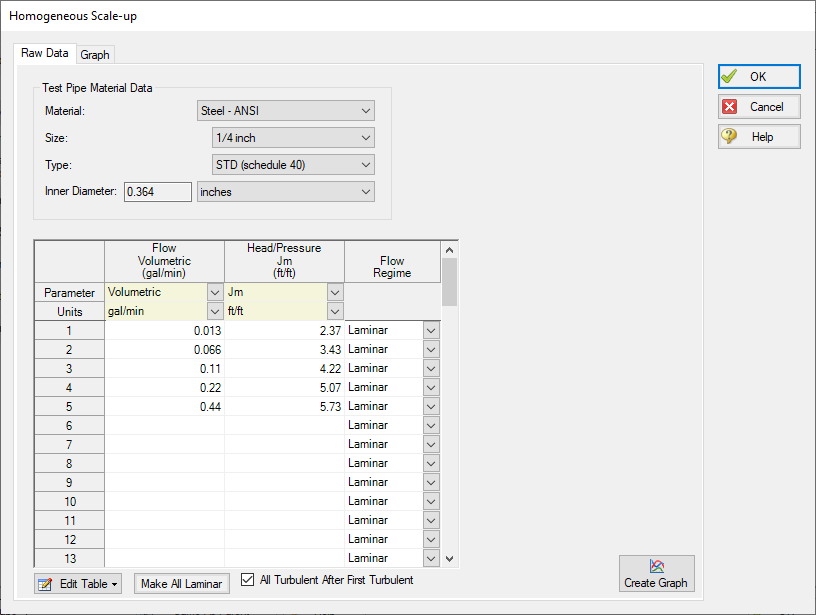Toggle All Turbulent After First Turbulent checkbox
This screenshot has width=816, height=615.
pyautogui.click(x=250, y=580)
